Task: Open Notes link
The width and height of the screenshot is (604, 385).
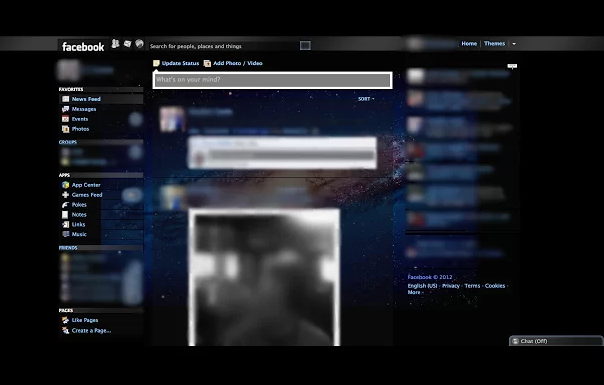Action: pos(79,215)
